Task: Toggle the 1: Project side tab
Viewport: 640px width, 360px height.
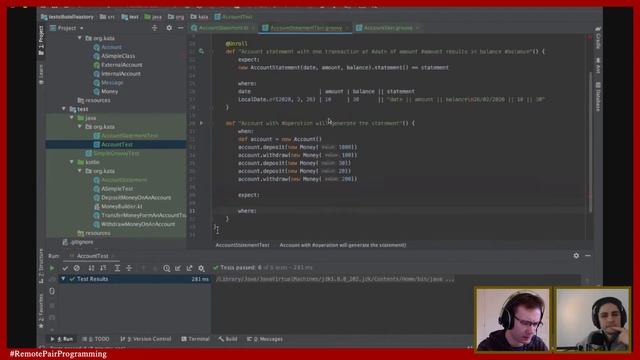Action: 41,40
